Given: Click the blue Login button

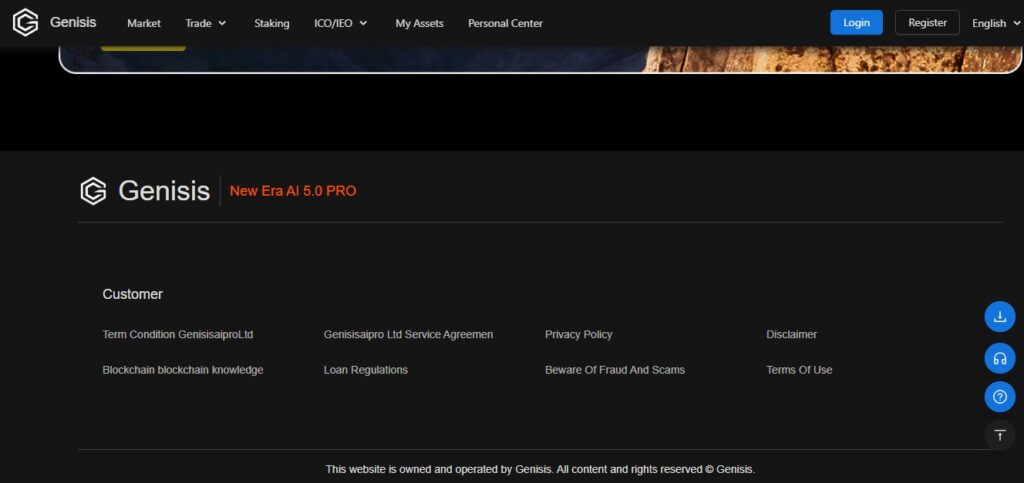Looking at the screenshot, I should click(x=856, y=22).
